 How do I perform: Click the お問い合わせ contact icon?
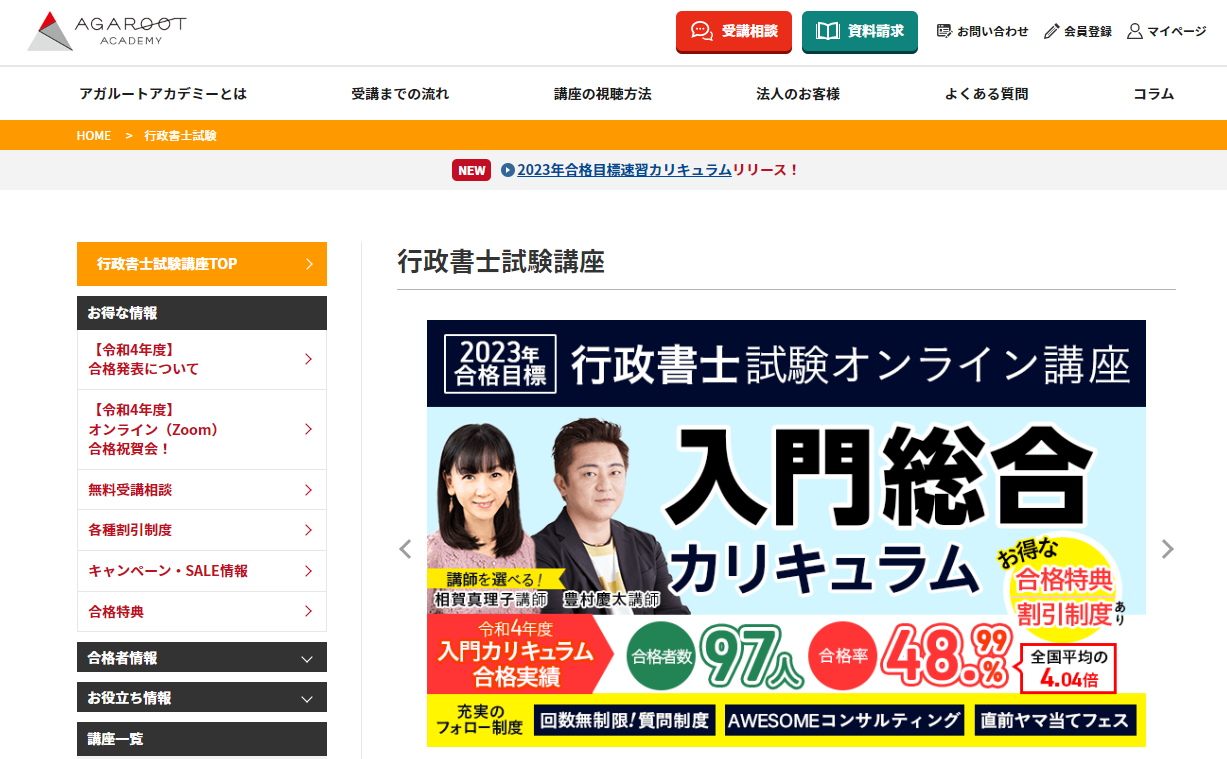click(x=944, y=31)
